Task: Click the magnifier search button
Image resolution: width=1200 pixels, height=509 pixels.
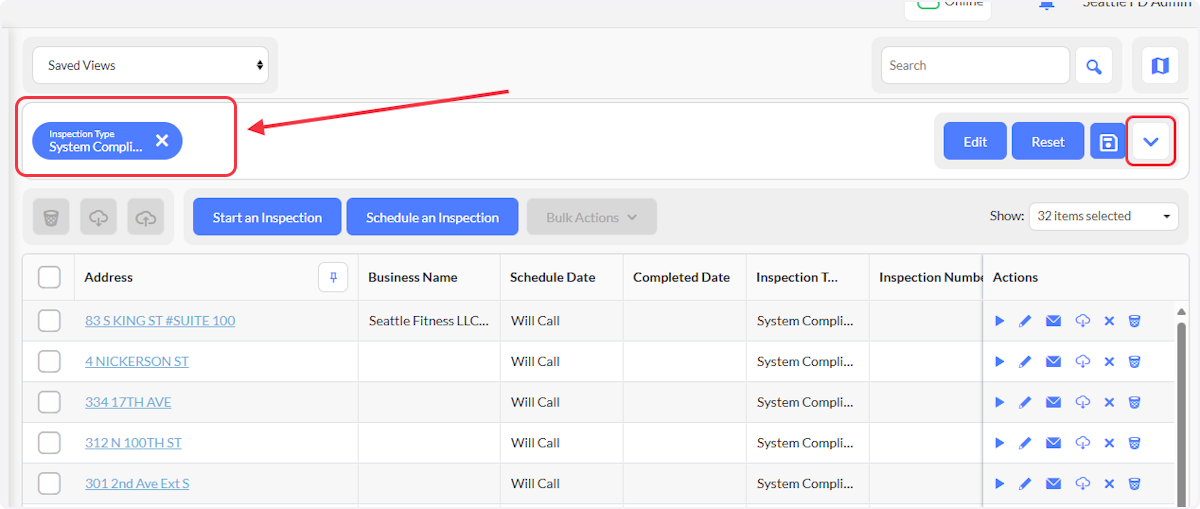Action: (1094, 66)
